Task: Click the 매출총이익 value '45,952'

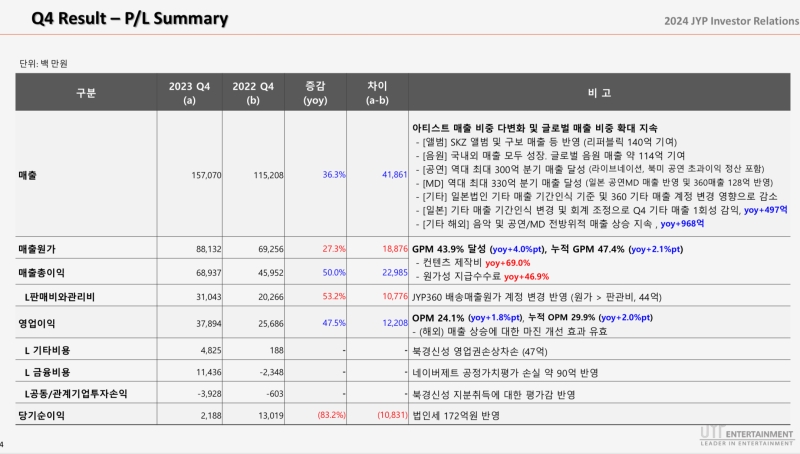Action: (x=271, y=273)
